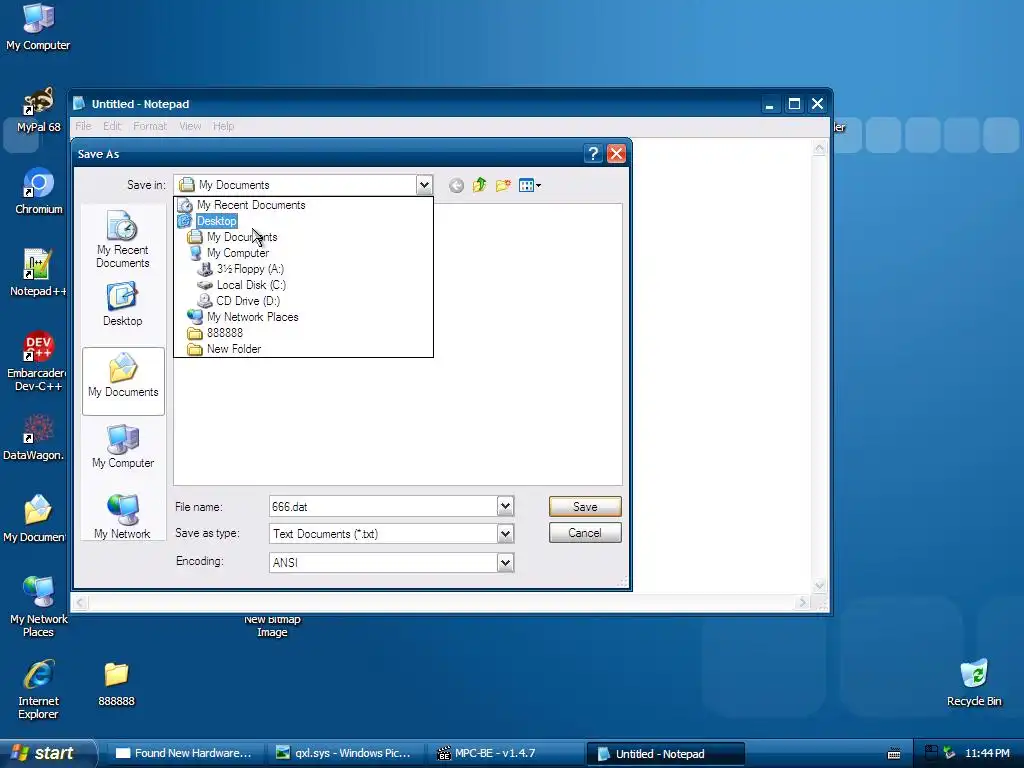This screenshot has width=1024, height=768.
Task: Click the Save button
Action: [585, 507]
